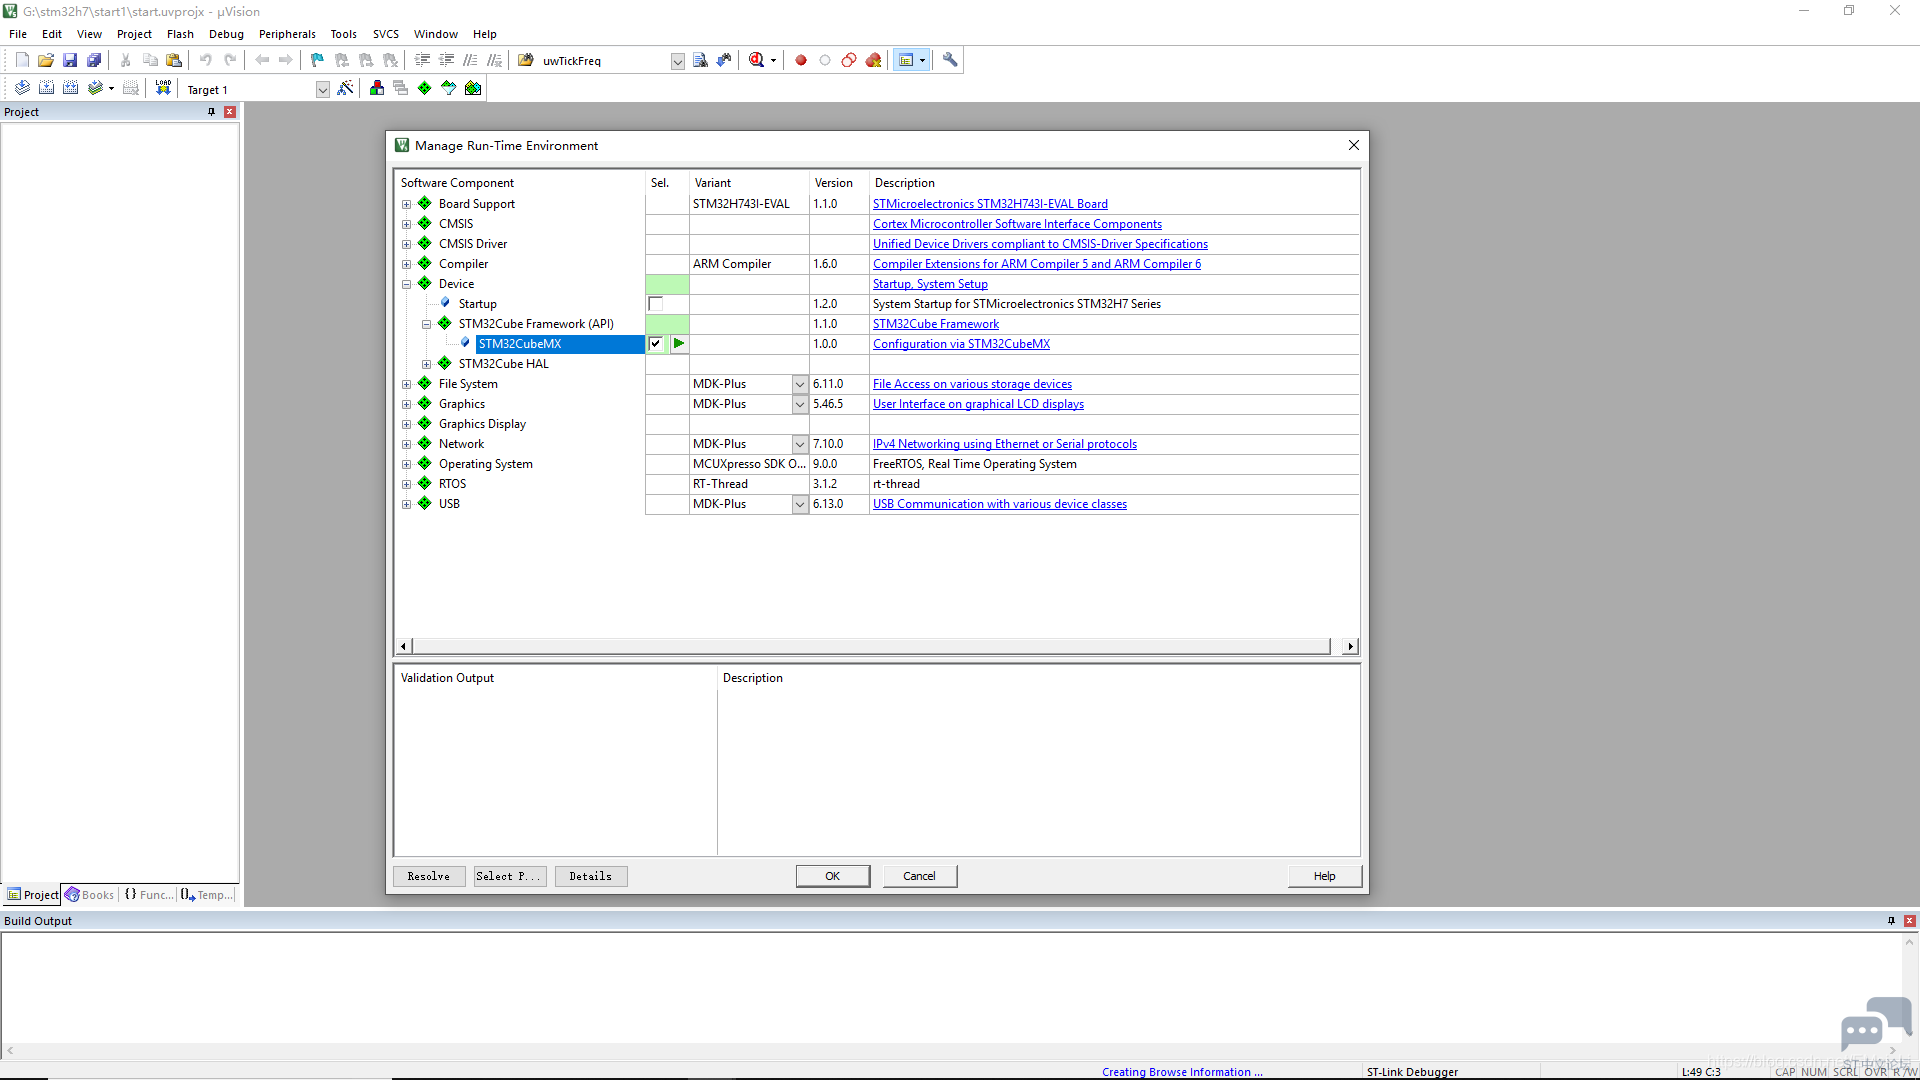Open the File System variant dropdown
1920x1080 pixels.
[x=800, y=384]
